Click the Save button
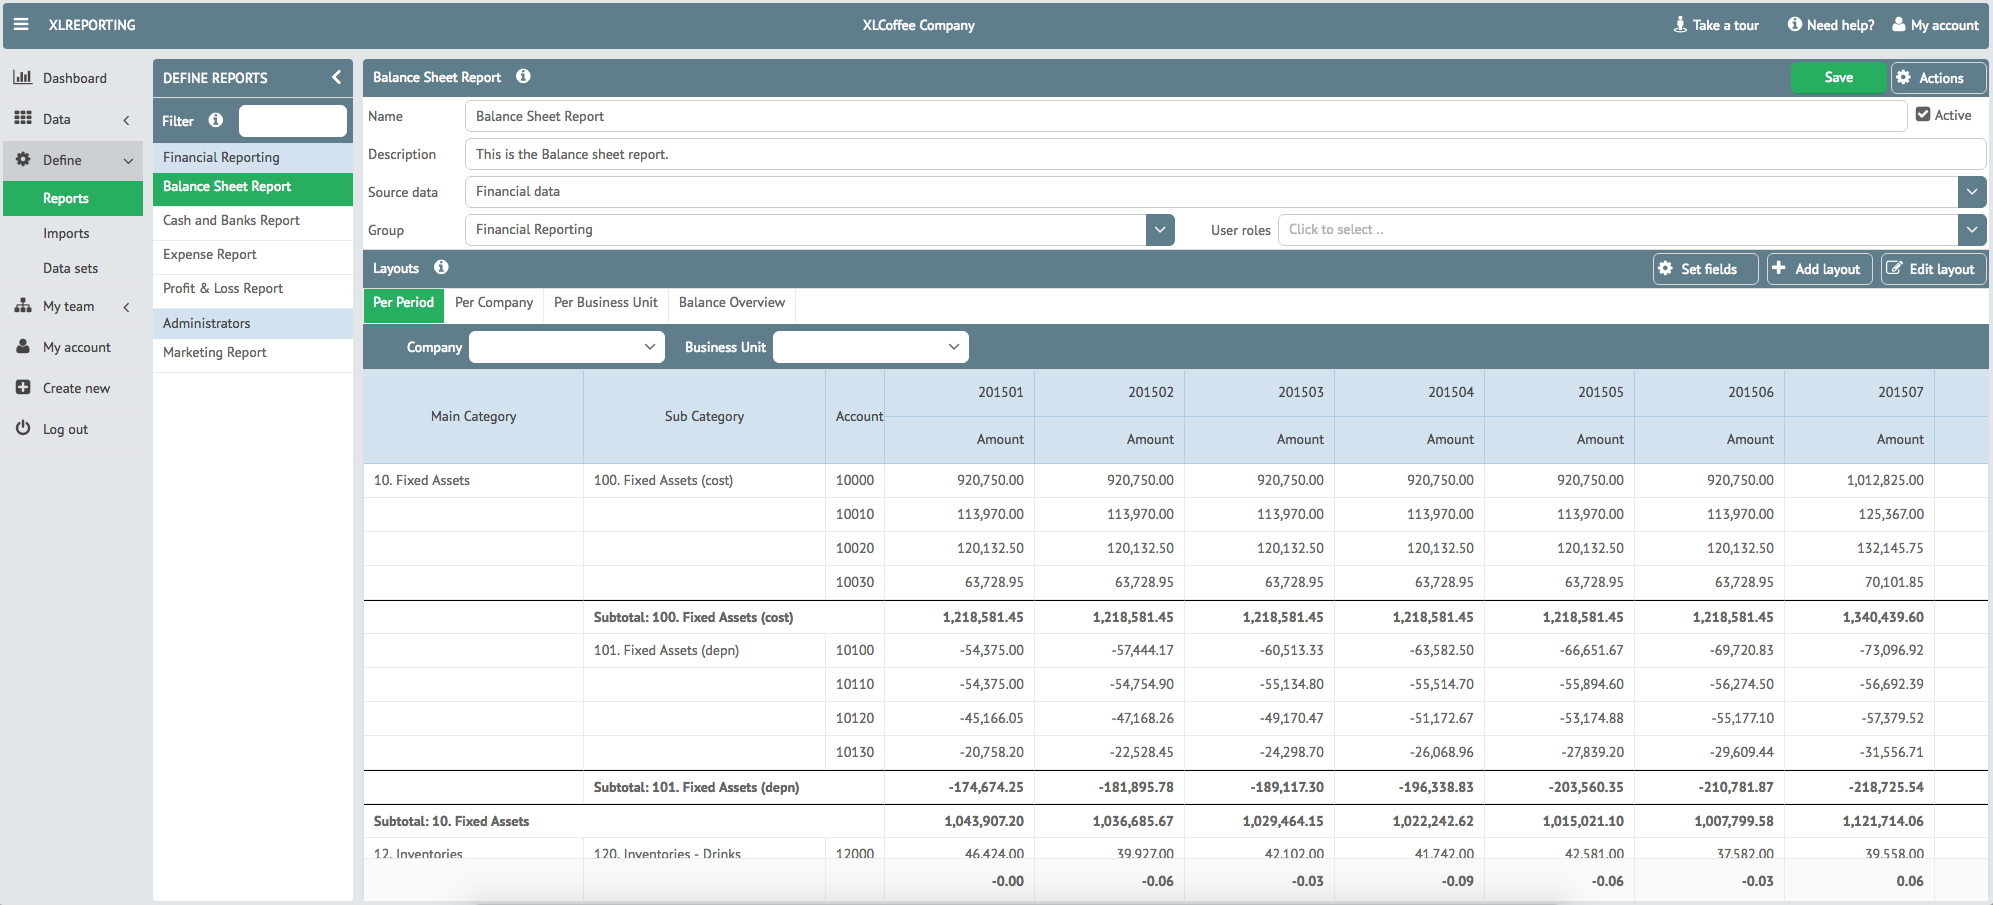The image size is (1993, 905). tap(1839, 77)
